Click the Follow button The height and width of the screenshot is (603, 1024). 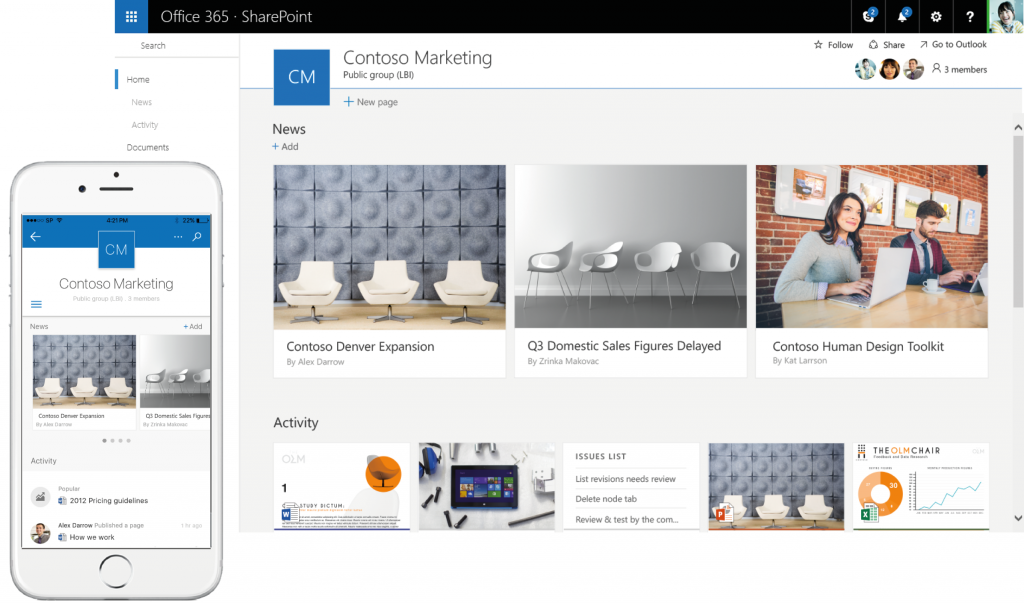(x=833, y=44)
